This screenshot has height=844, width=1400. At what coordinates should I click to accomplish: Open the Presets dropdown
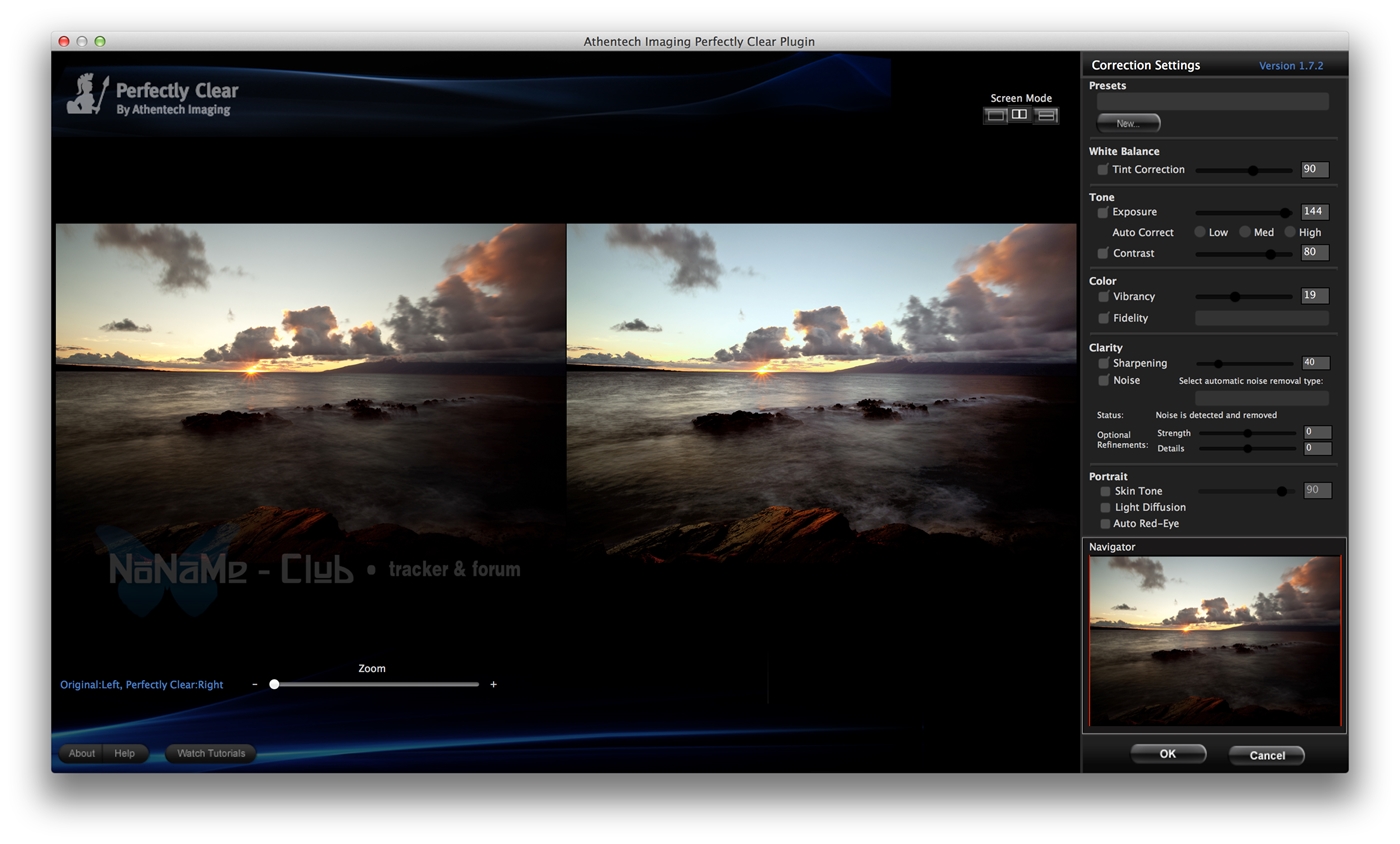pos(1212,101)
